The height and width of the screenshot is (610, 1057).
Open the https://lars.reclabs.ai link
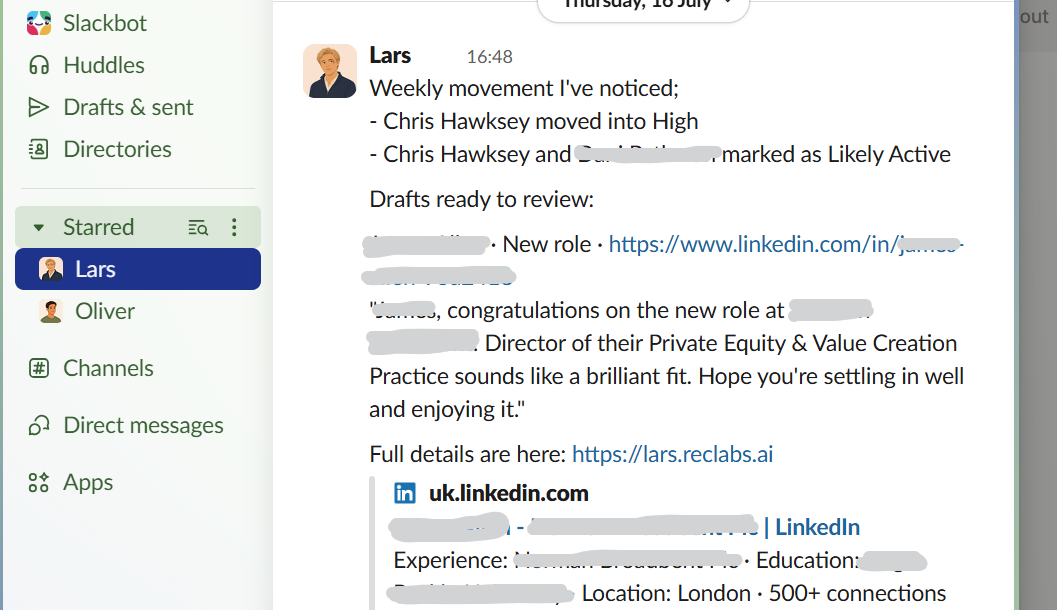[x=672, y=454]
